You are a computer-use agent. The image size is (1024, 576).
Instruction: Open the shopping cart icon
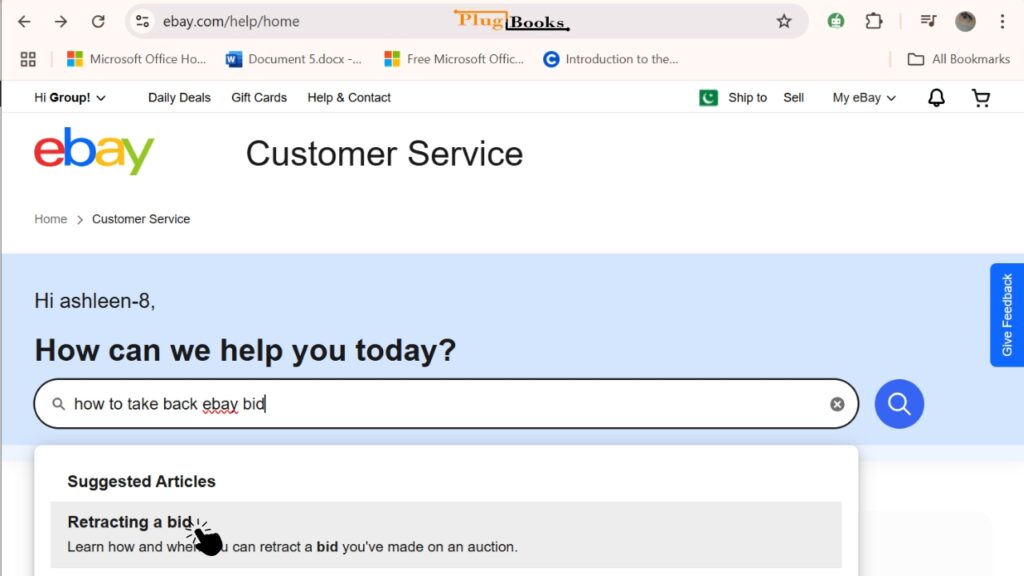980,98
